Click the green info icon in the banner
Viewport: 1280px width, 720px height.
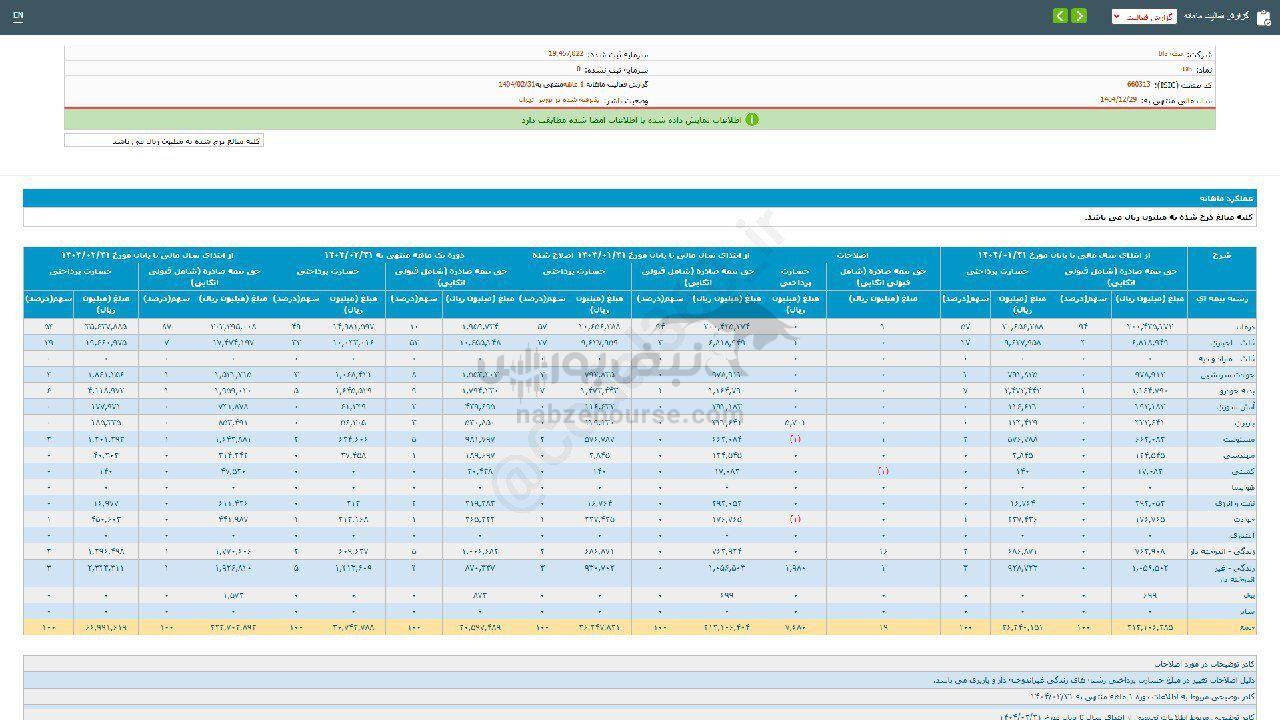click(x=752, y=119)
